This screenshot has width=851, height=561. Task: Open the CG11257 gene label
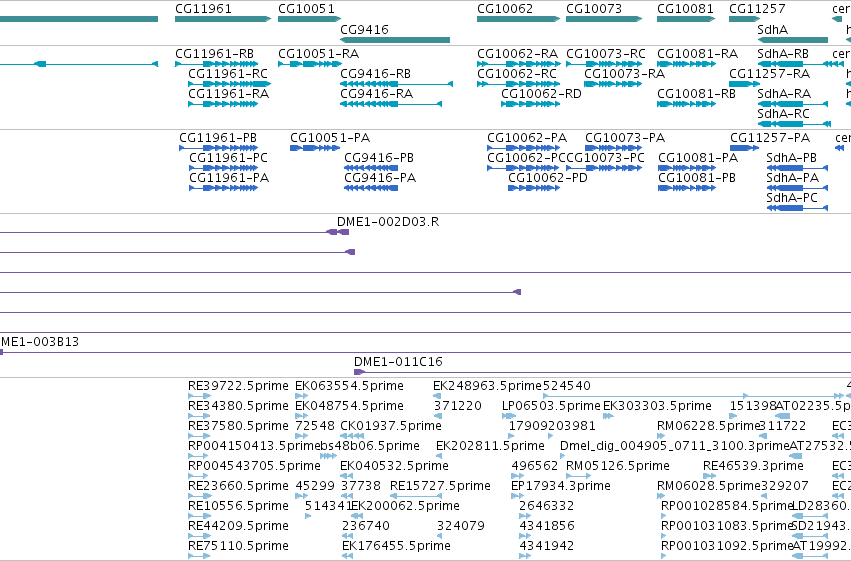coord(757,9)
